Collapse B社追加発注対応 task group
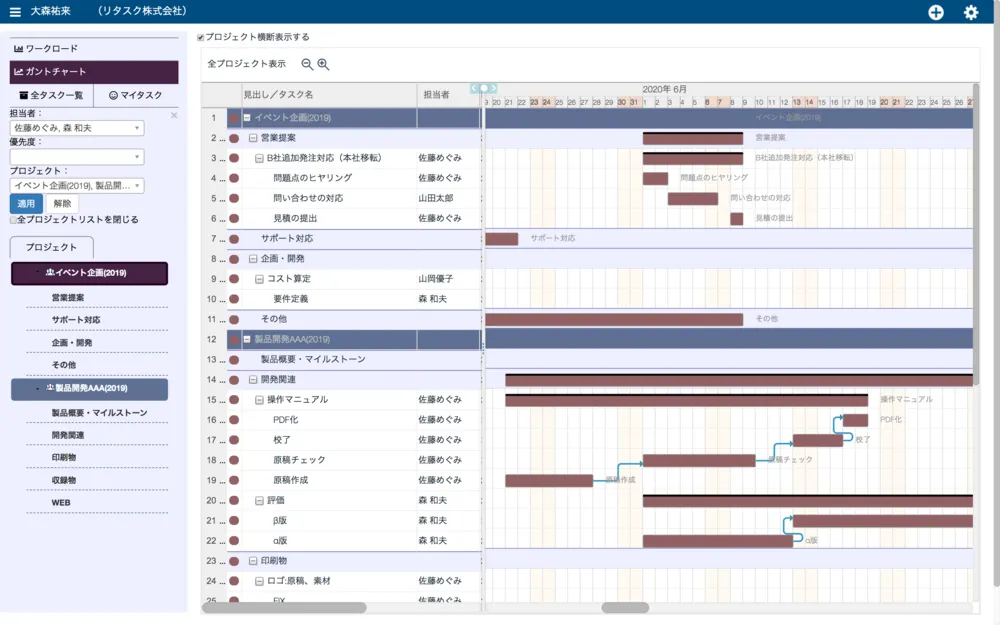 point(260,158)
